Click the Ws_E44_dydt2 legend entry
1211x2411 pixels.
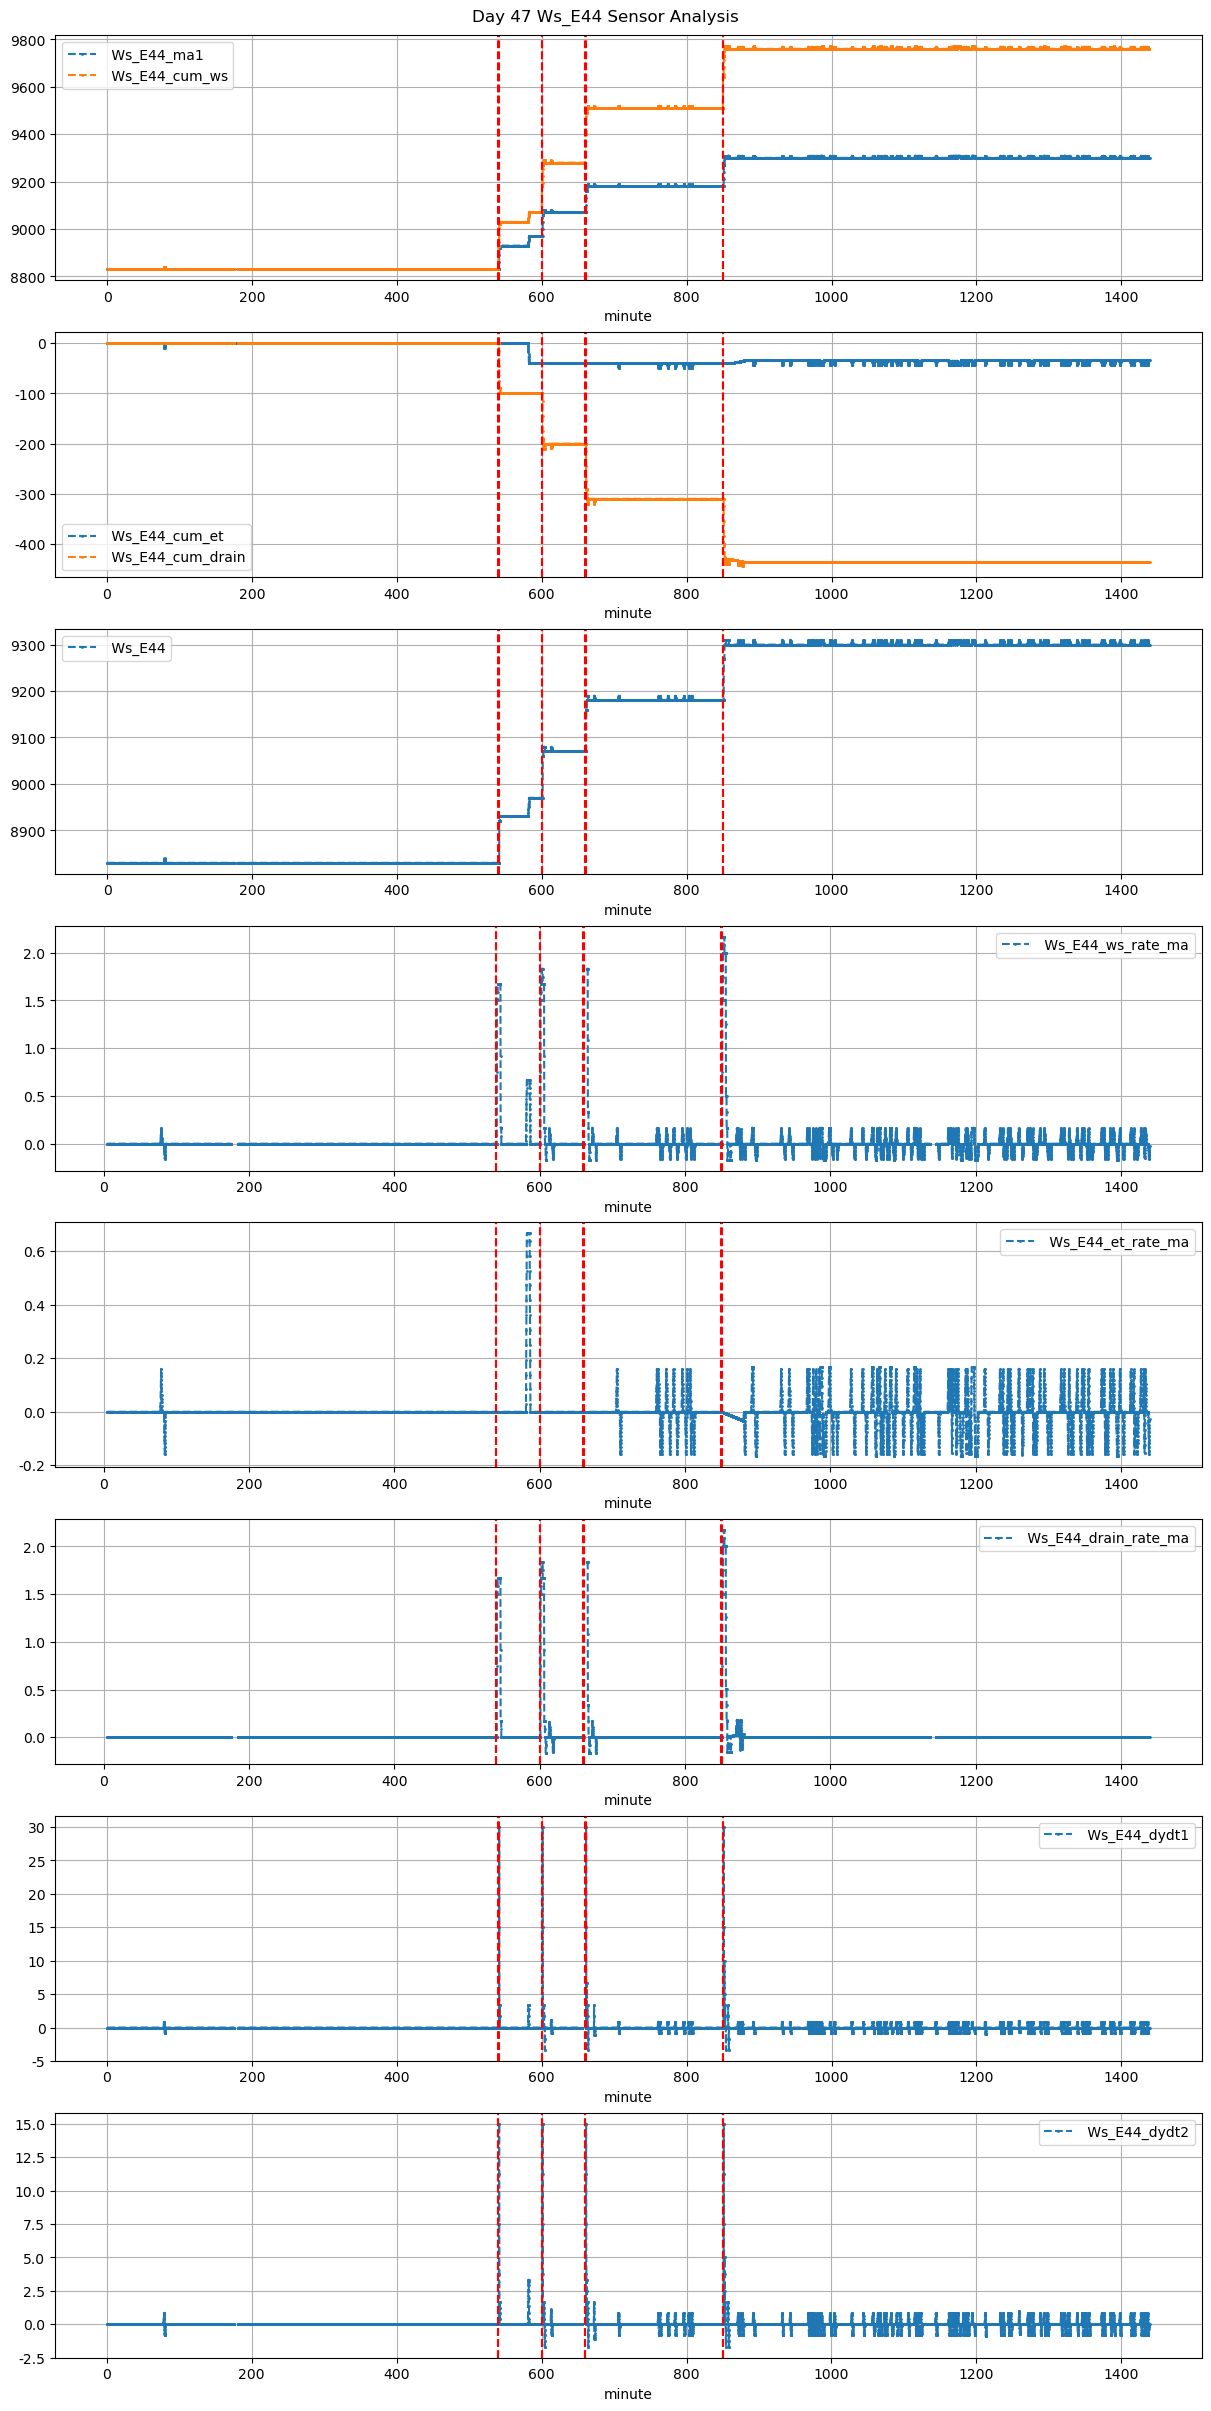(1137, 2132)
